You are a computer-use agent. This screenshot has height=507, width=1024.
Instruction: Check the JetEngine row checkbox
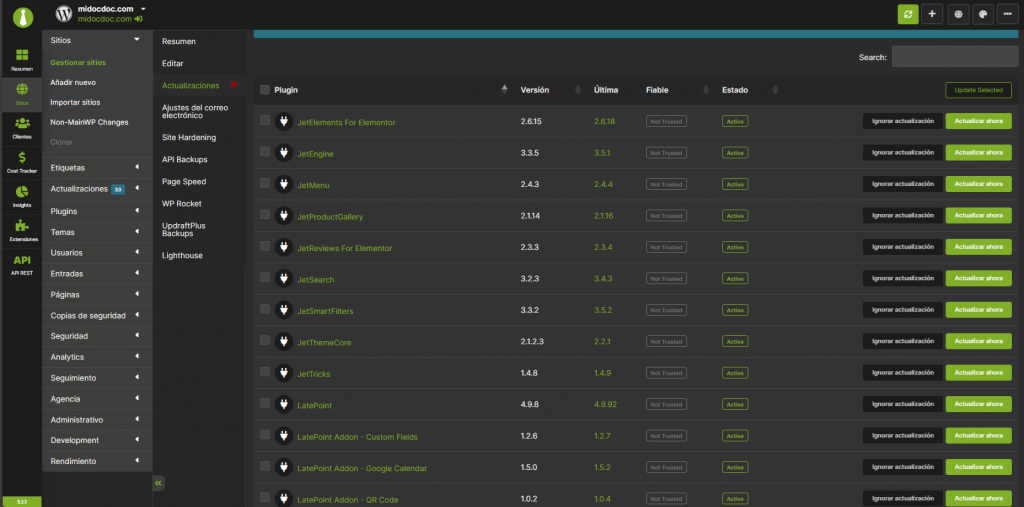click(x=264, y=151)
